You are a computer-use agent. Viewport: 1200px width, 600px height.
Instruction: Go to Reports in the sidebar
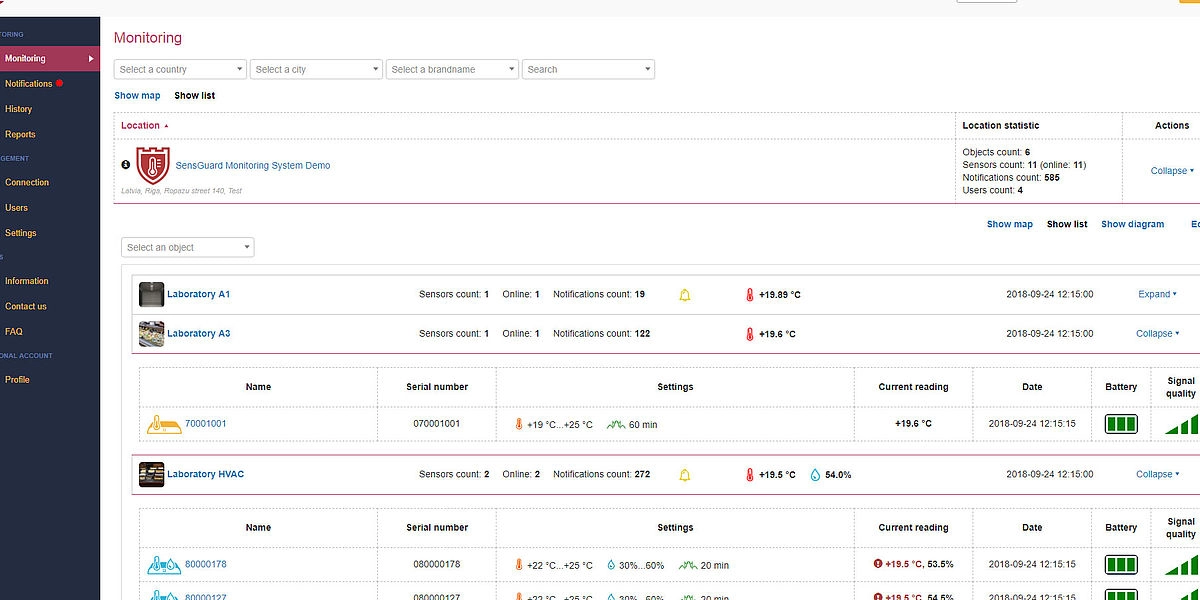[x=20, y=135]
